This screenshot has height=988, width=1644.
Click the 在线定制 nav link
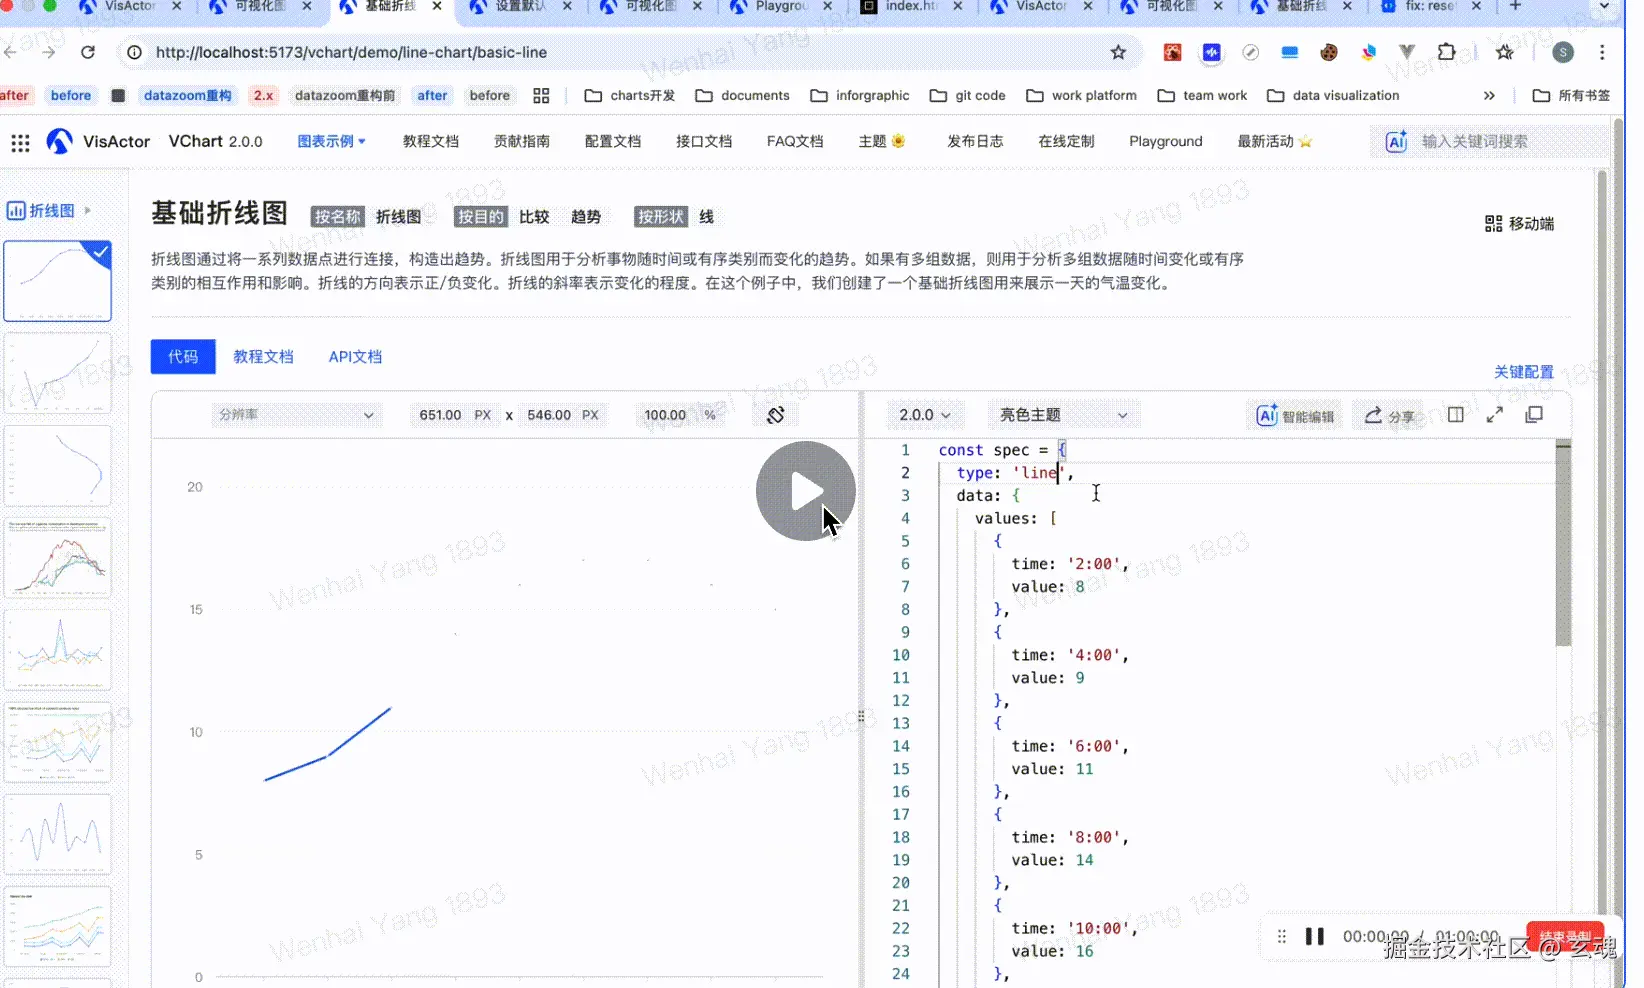1066,141
